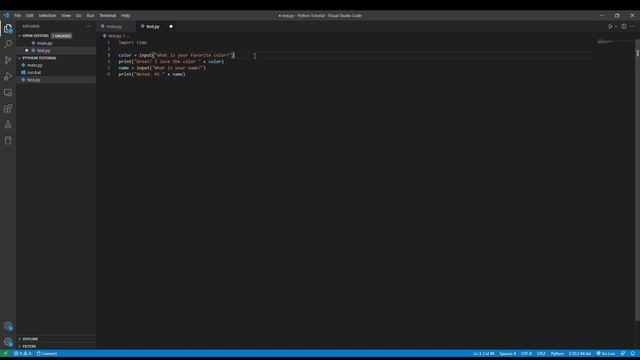This screenshot has width=640, height=360.
Task: Click the Unsaved badge beside Open Editors
Action: [x=62, y=36]
